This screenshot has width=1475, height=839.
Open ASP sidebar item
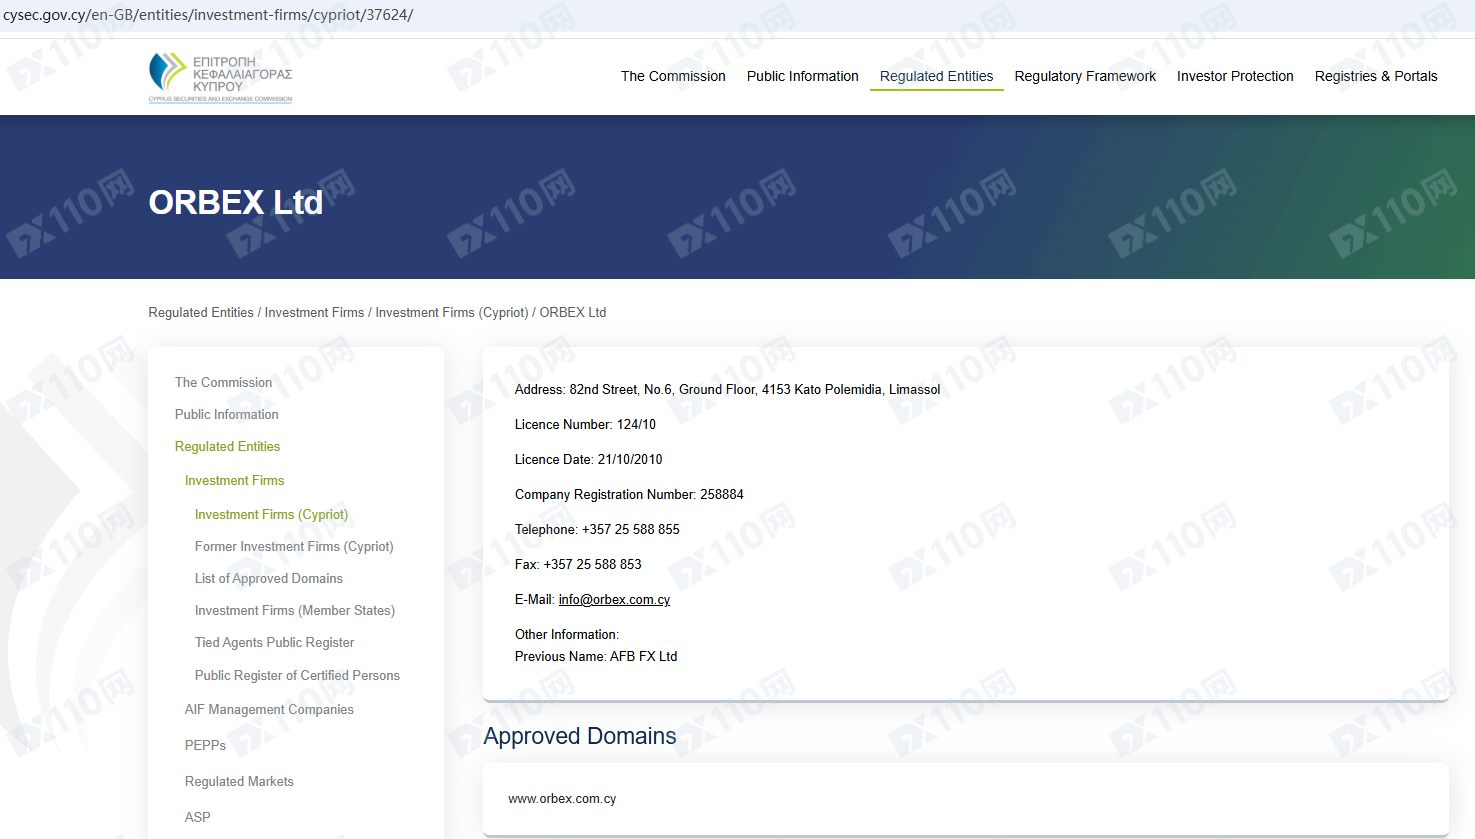[x=197, y=817]
